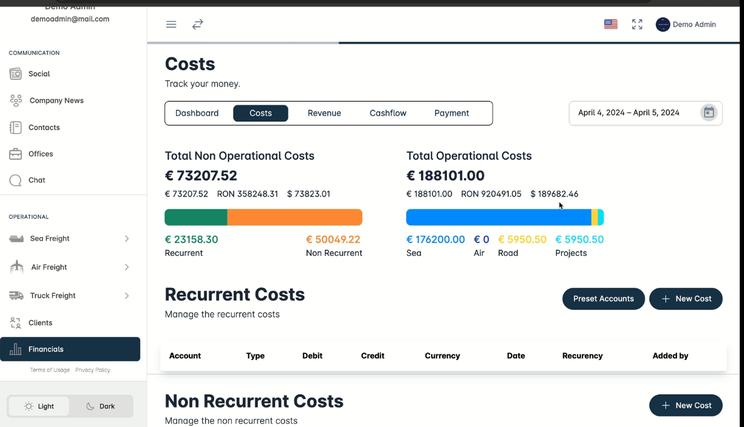744x427 pixels.
Task: Open Social in the sidebar
Action: coord(39,74)
